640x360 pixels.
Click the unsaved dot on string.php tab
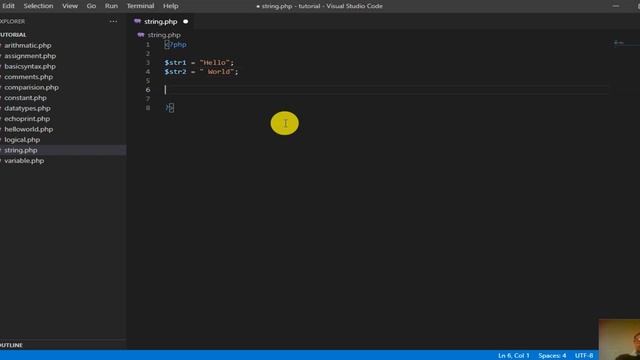click(x=186, y=22)
